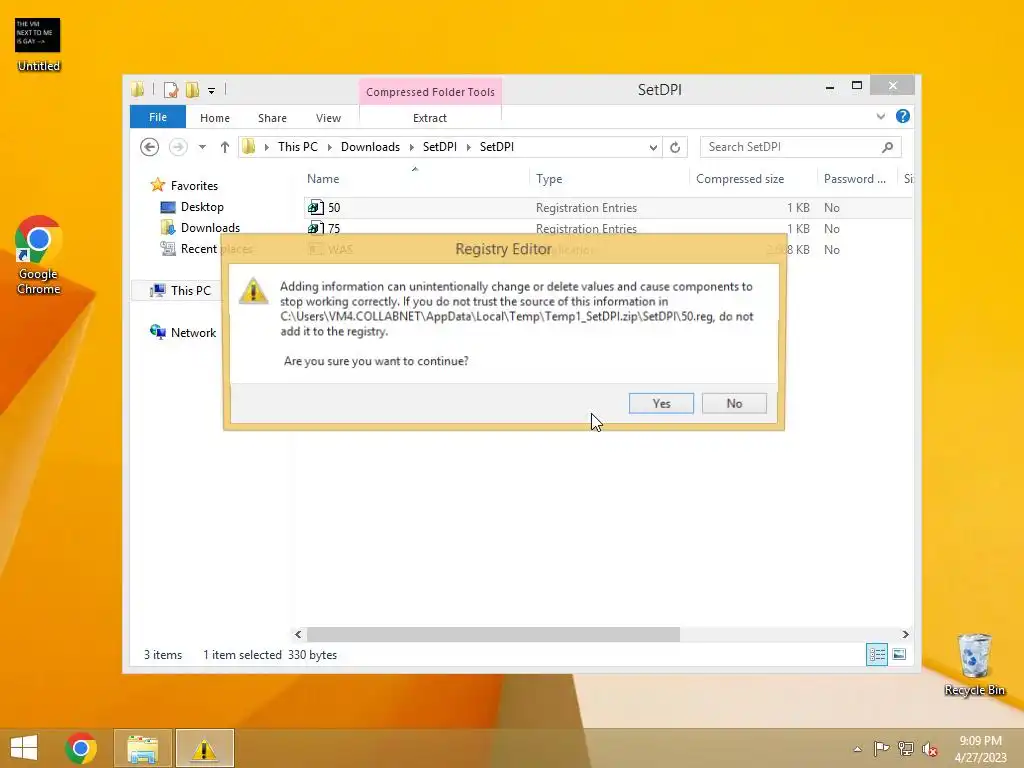Expand the ribbon with chevron
The image size is (1024, 768).
(x=880, y=116)
